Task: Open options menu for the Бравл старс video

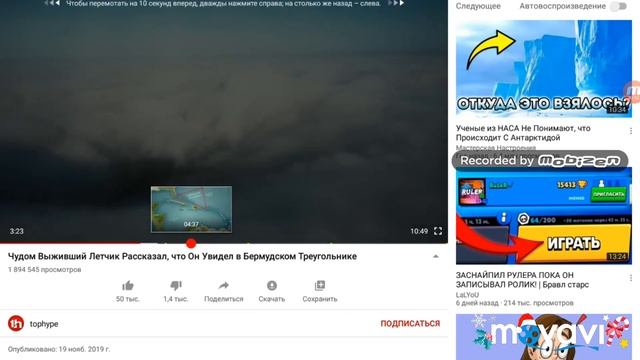Action: [x=631, y=278]
